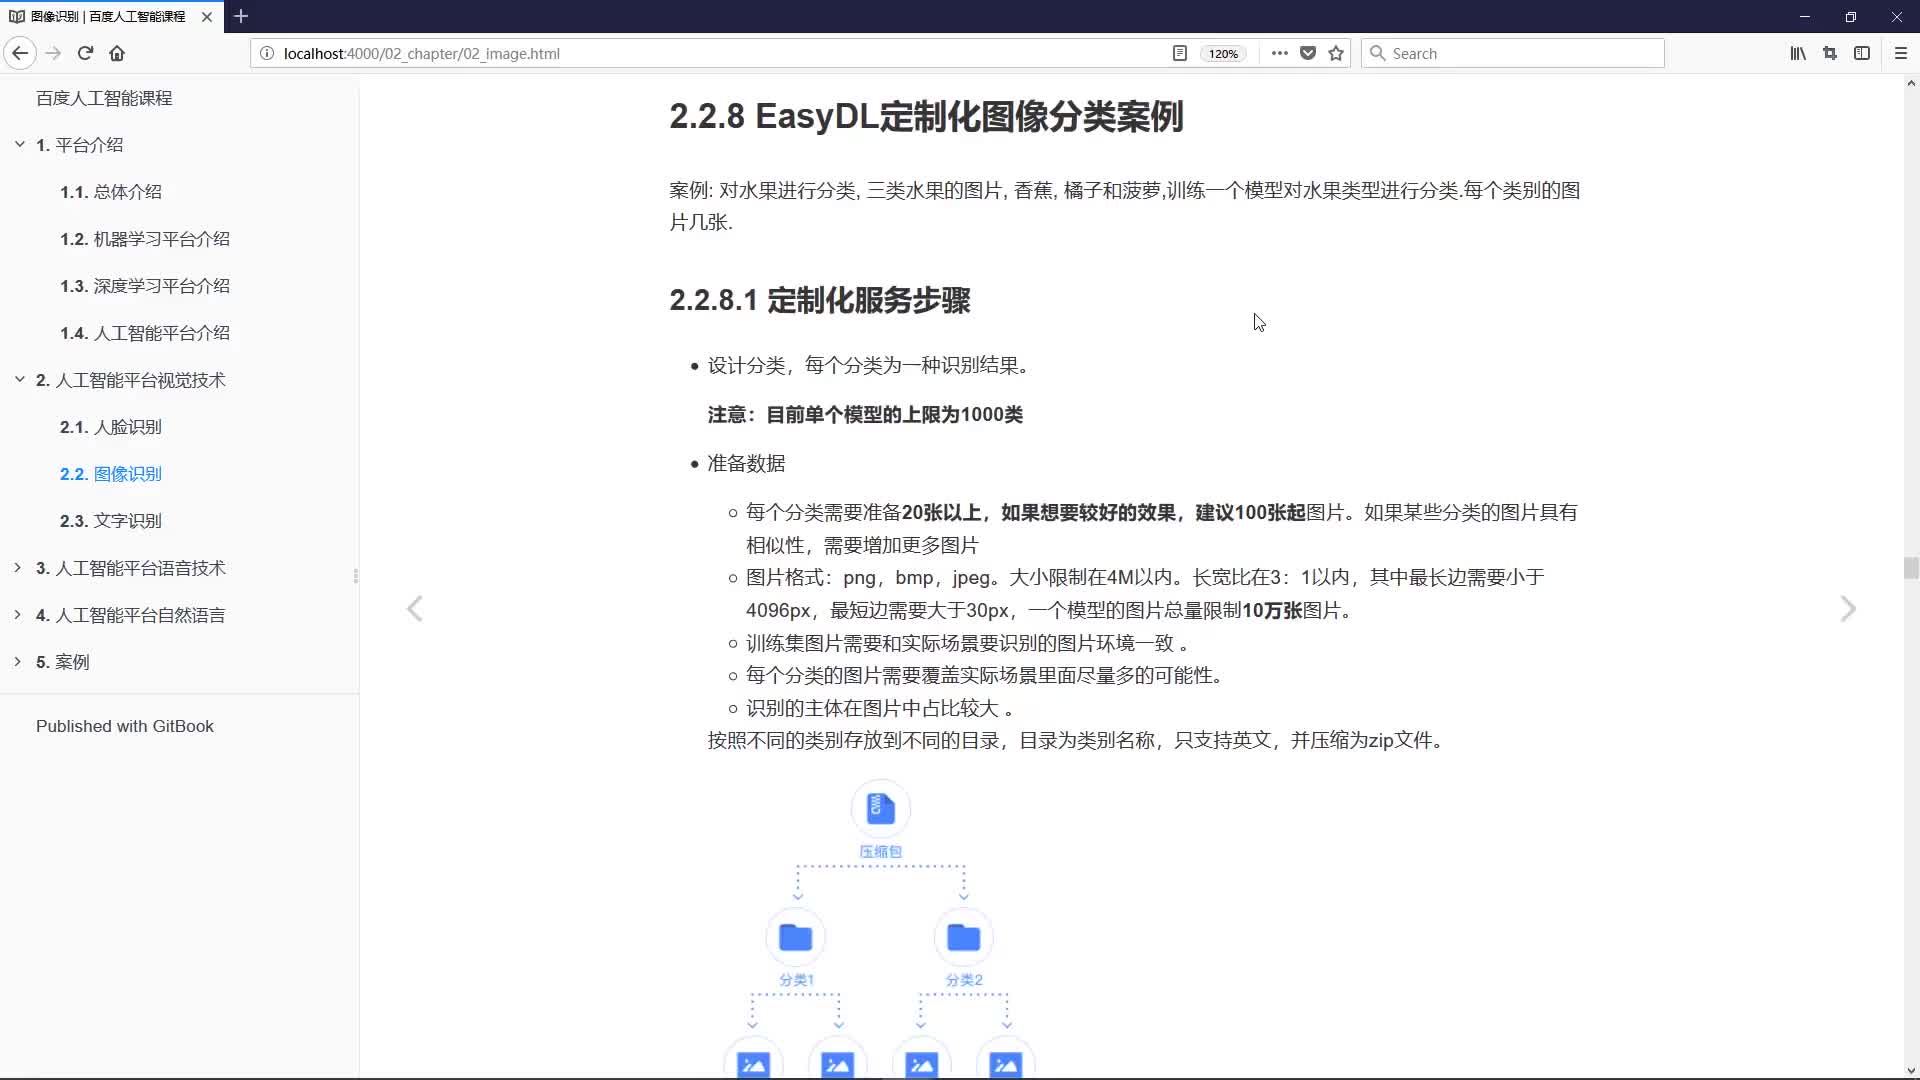Open 1. 平台介绍 chapter link

coord(80,145)
